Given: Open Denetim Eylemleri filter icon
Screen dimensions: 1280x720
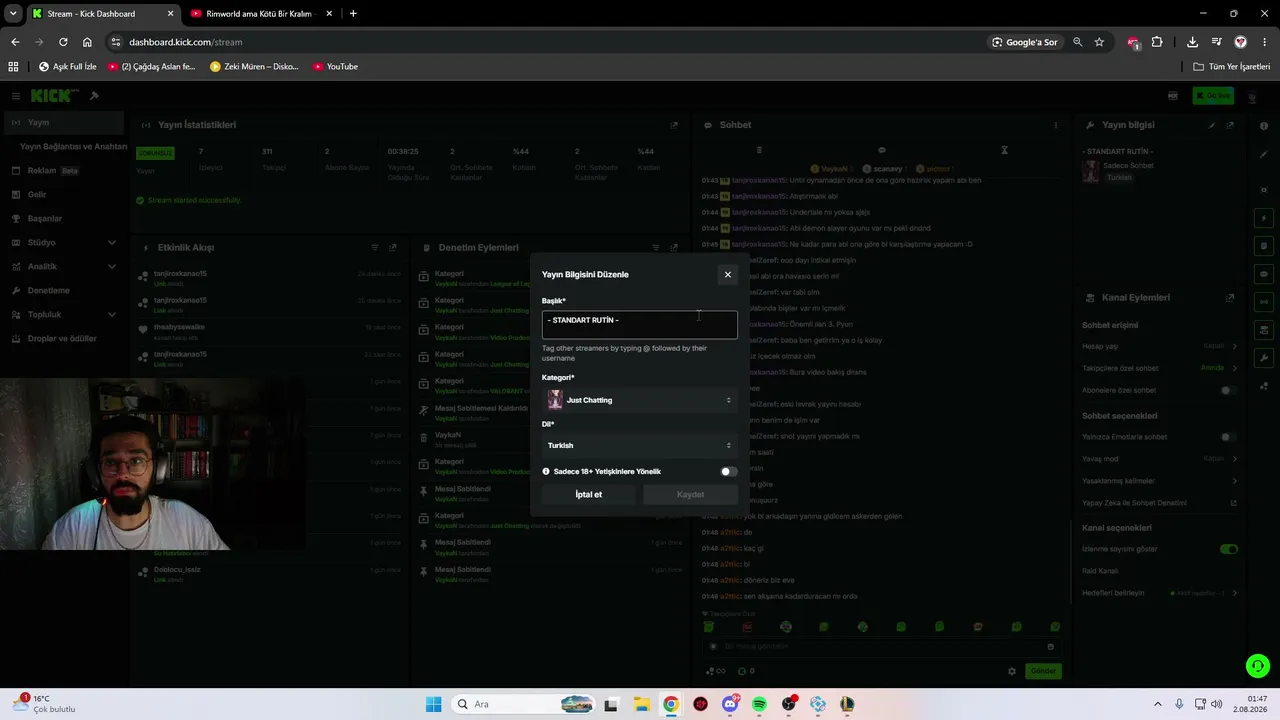Looking at the screenshot, I should coord(656,247).
